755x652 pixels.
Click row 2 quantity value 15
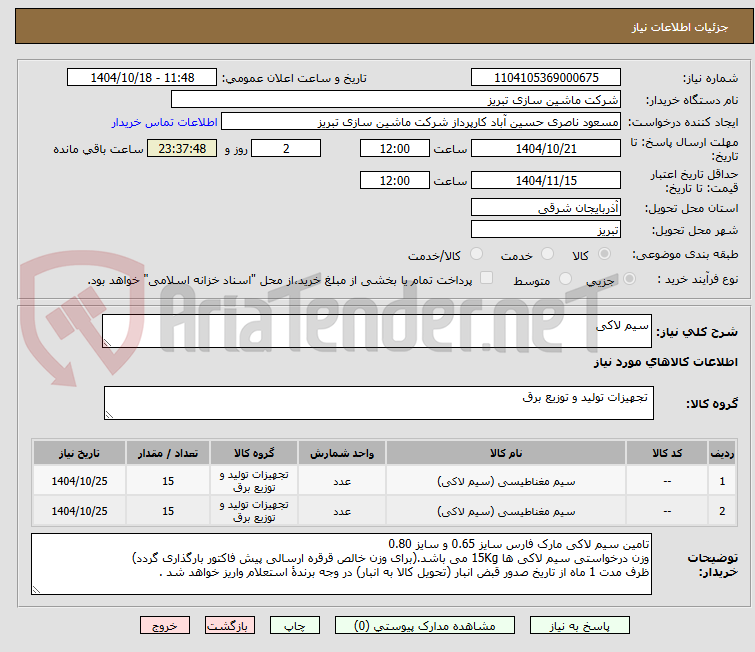tap(168, 511)
